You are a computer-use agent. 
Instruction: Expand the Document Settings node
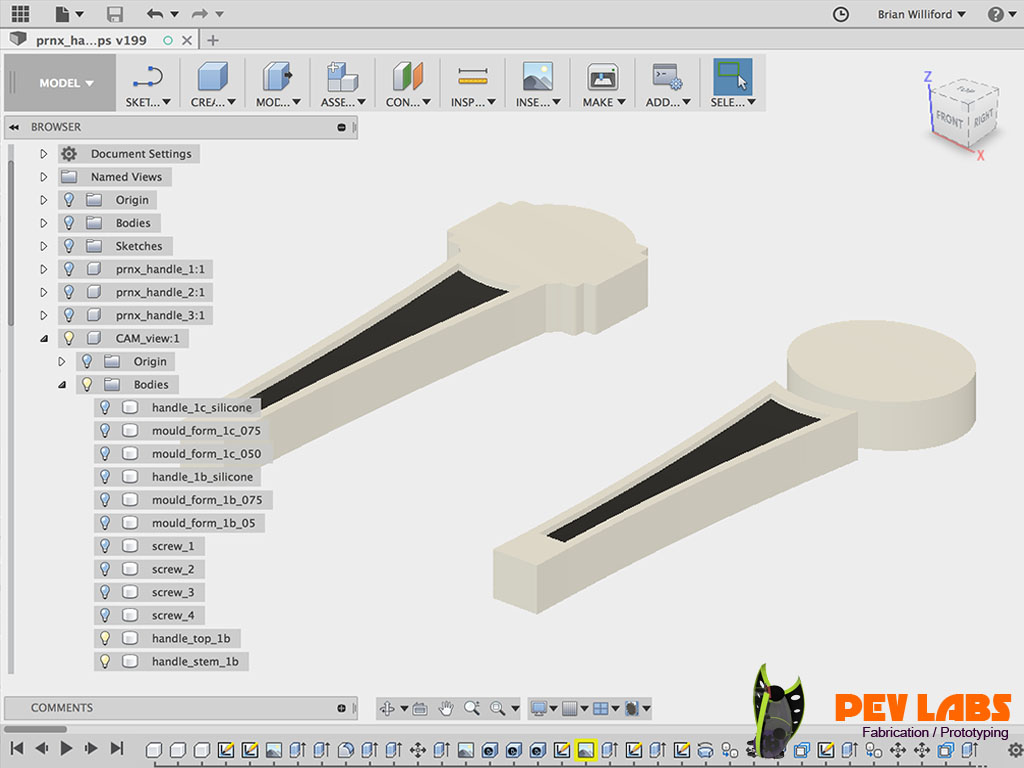(43, 153)
